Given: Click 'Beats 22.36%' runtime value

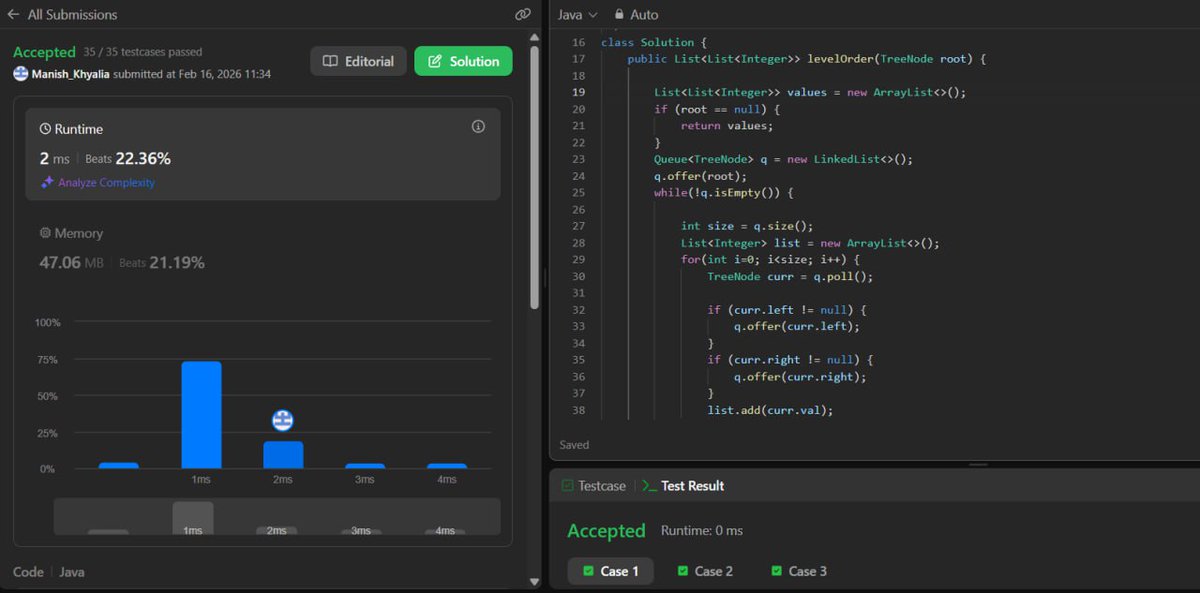Looking at the screenshot, I should (128, 159).
